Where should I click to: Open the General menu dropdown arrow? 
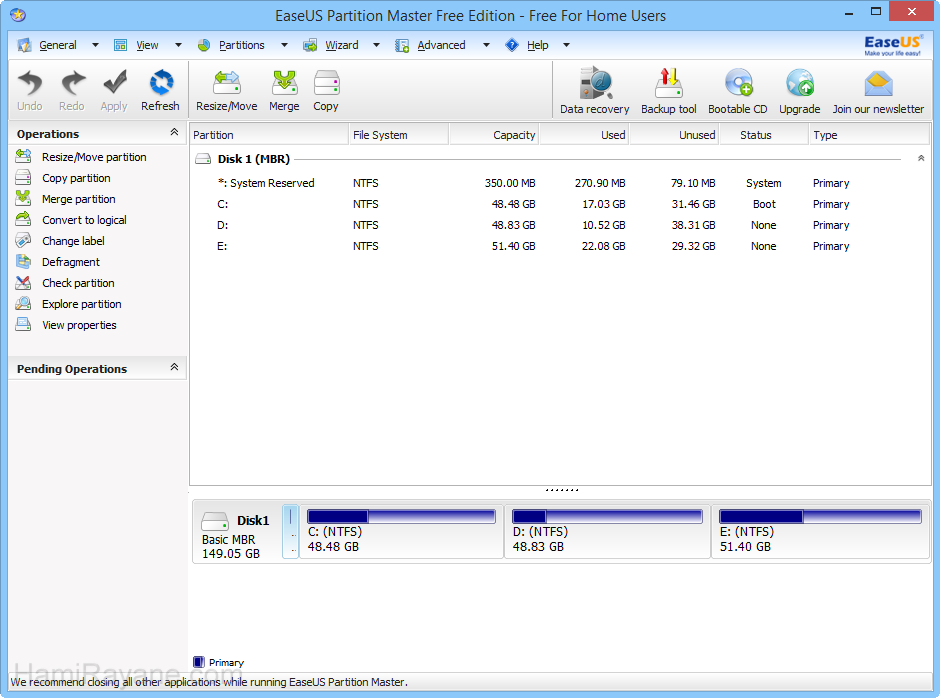[95, 45]
